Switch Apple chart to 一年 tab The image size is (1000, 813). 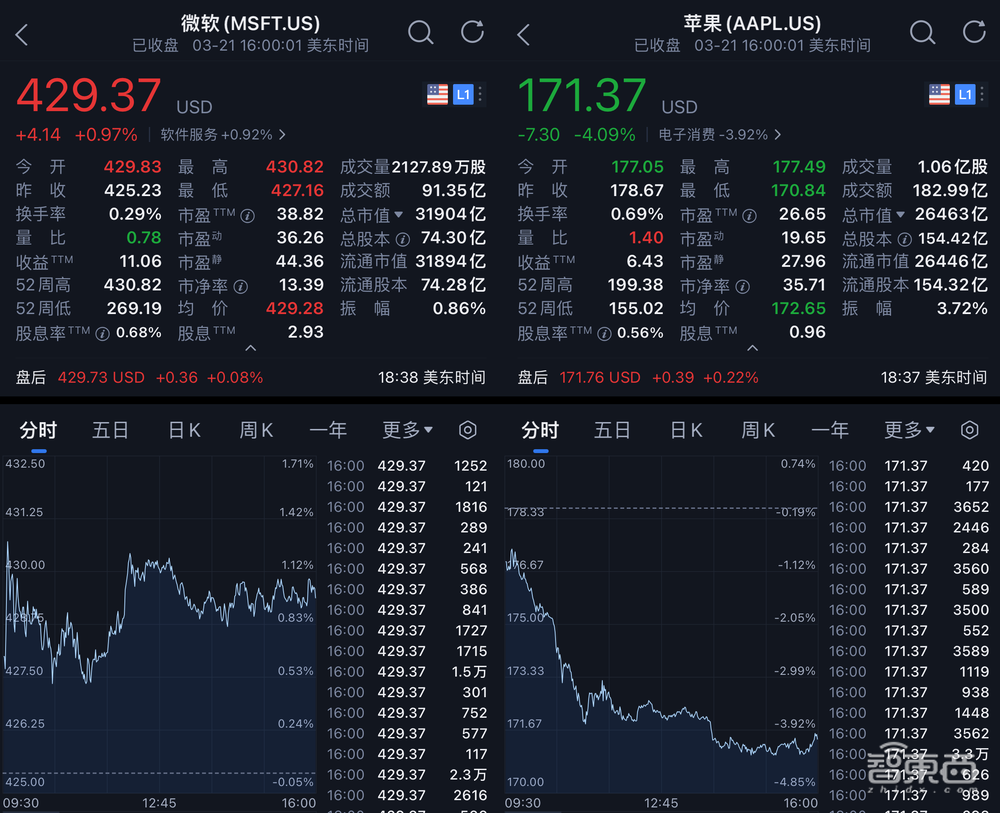click(x=830, y=430)
